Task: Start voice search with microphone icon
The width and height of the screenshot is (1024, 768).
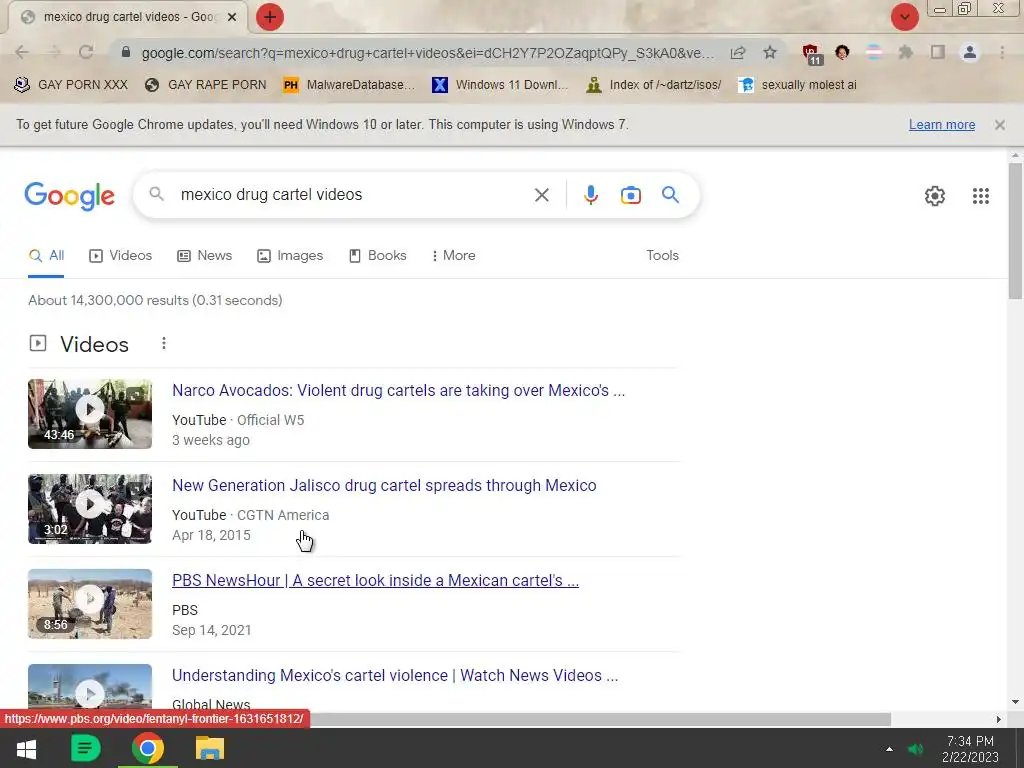Action: (590, 195)
